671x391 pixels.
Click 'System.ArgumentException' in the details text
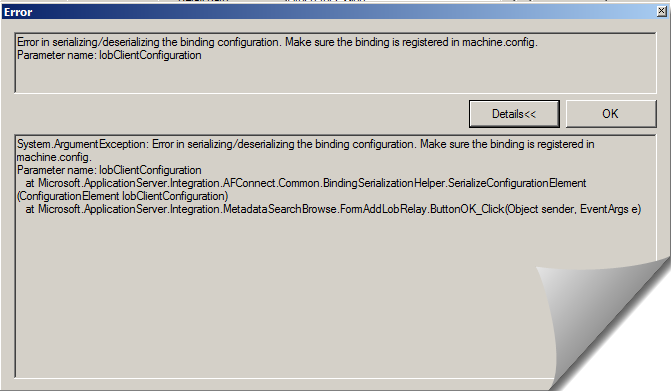[83, 144]
